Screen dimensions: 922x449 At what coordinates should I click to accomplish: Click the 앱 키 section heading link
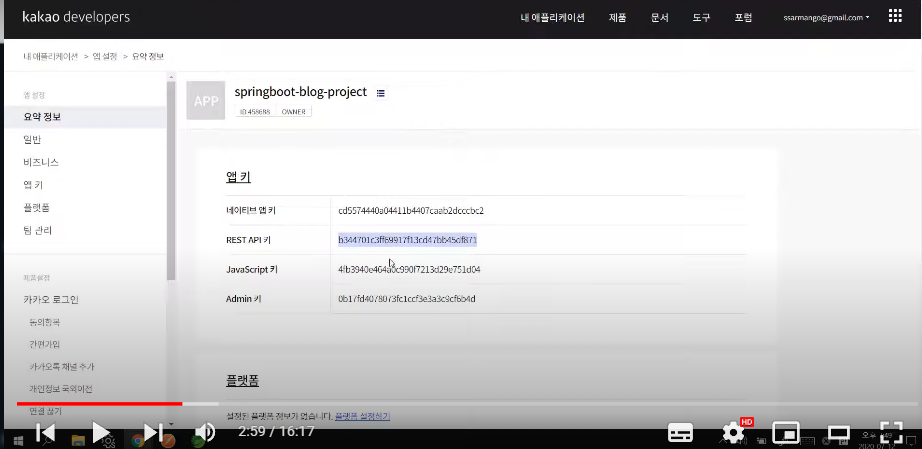point(238,177)
